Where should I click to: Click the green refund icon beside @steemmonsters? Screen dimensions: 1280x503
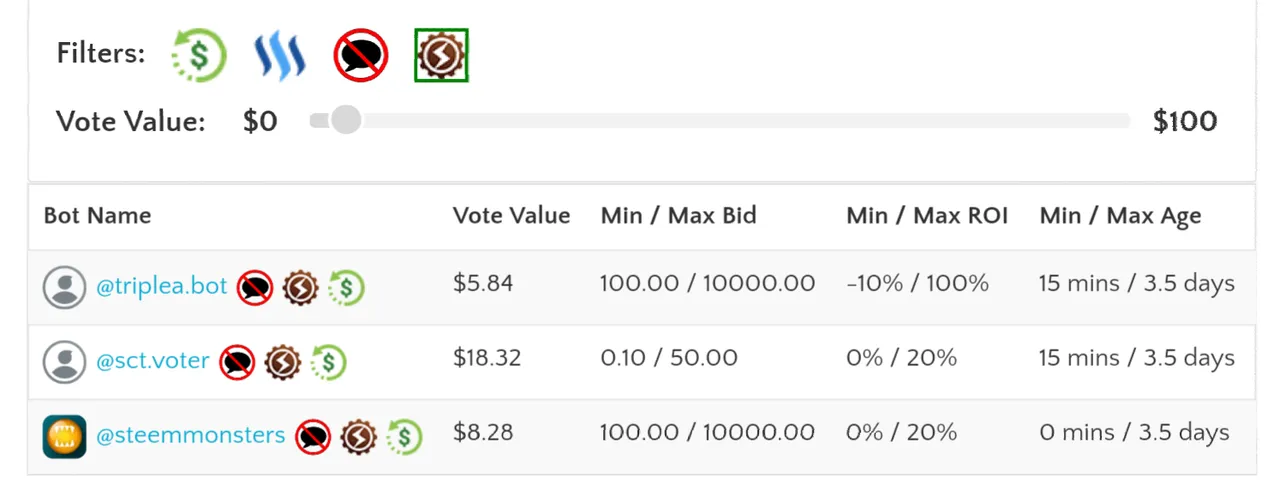[x=404, y=437]
